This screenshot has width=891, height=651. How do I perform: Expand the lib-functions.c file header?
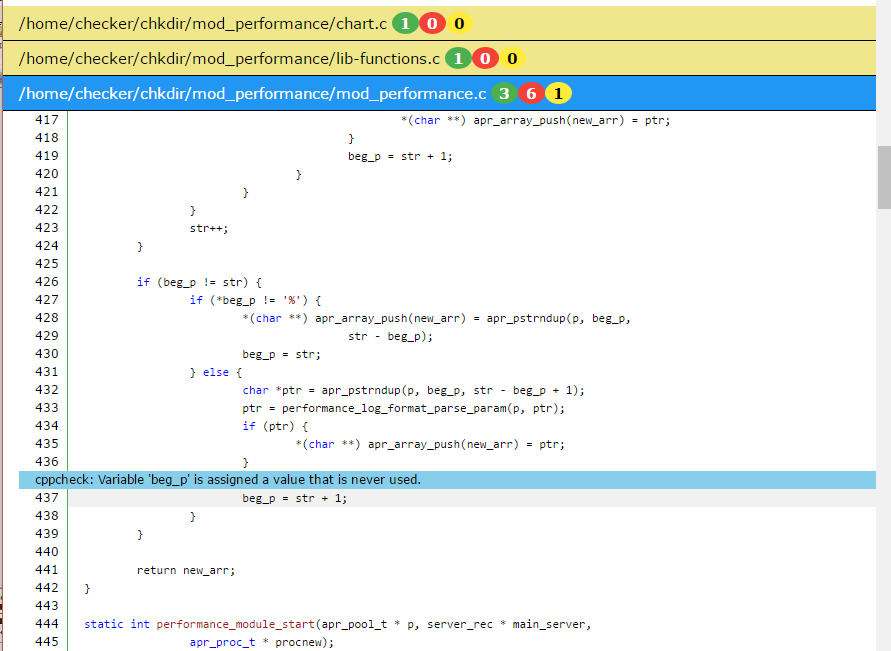pos(439,59)
